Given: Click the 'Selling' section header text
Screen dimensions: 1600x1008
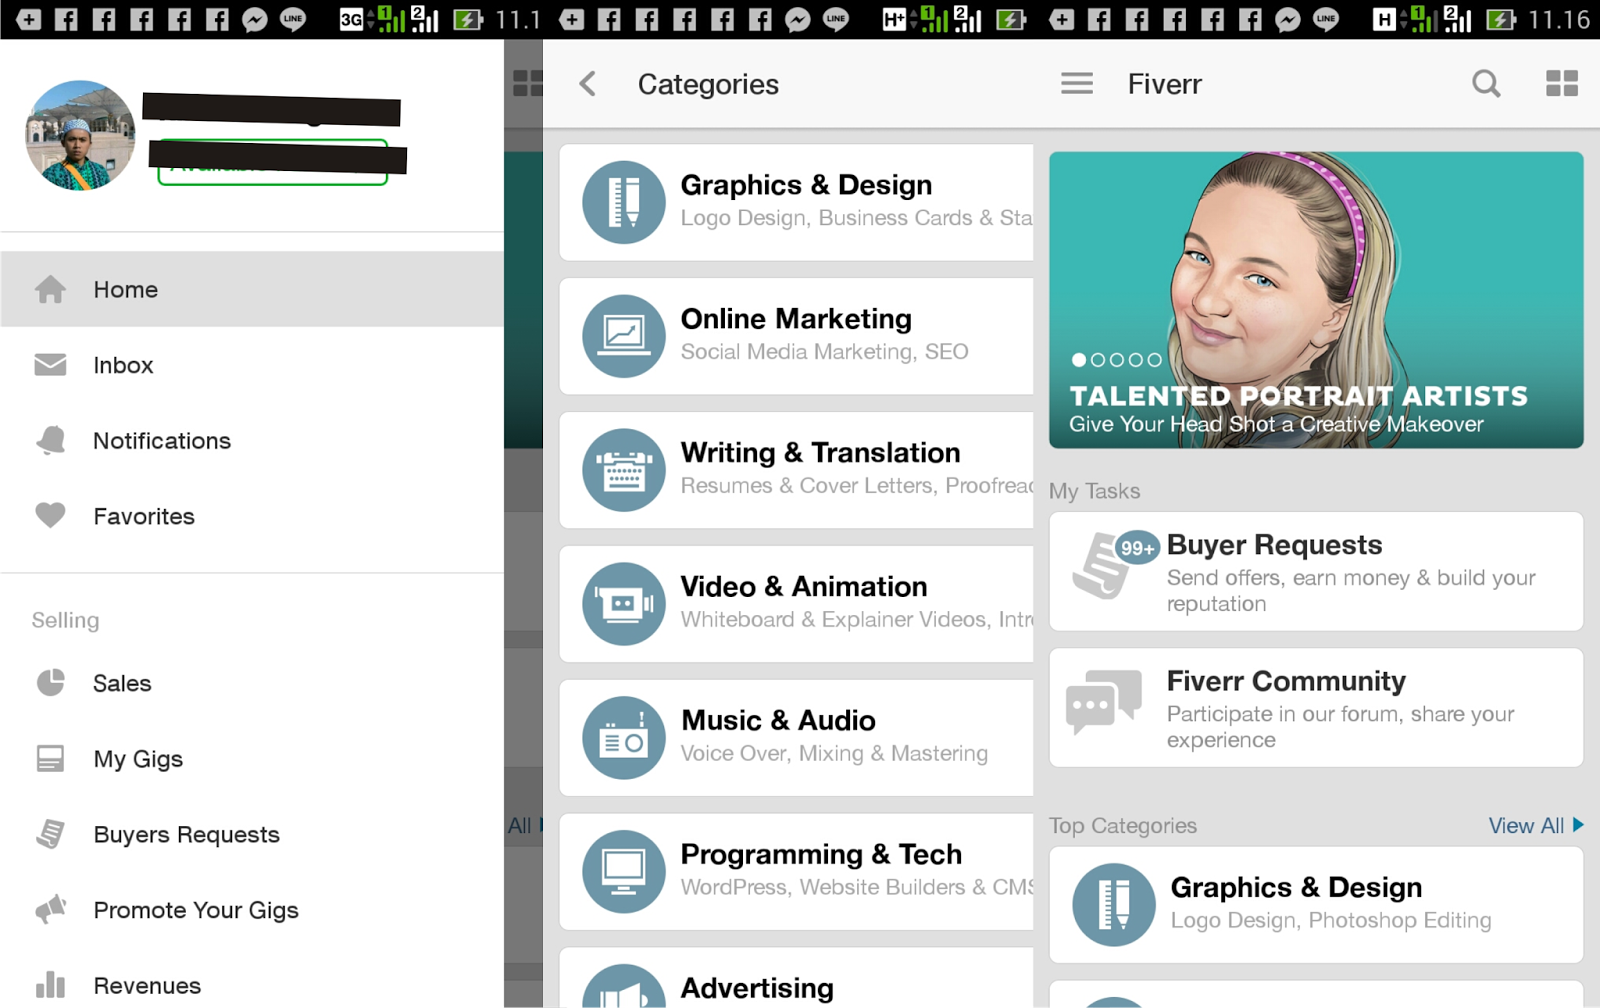Looking at the screenshot, I should point(65,620).
